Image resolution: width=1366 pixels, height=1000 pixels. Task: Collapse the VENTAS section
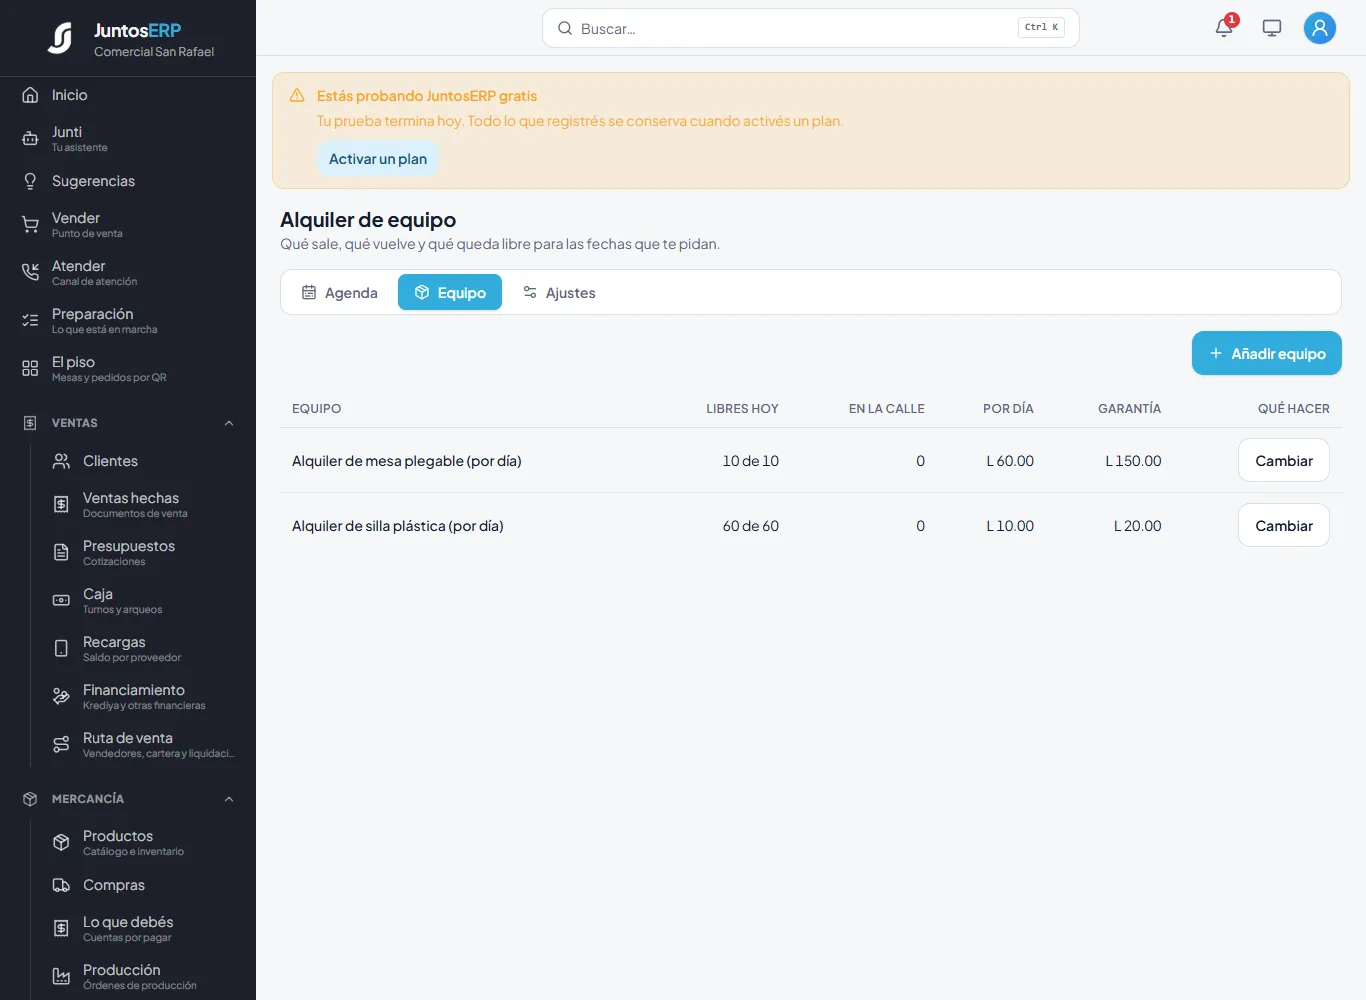click(229, 423)
